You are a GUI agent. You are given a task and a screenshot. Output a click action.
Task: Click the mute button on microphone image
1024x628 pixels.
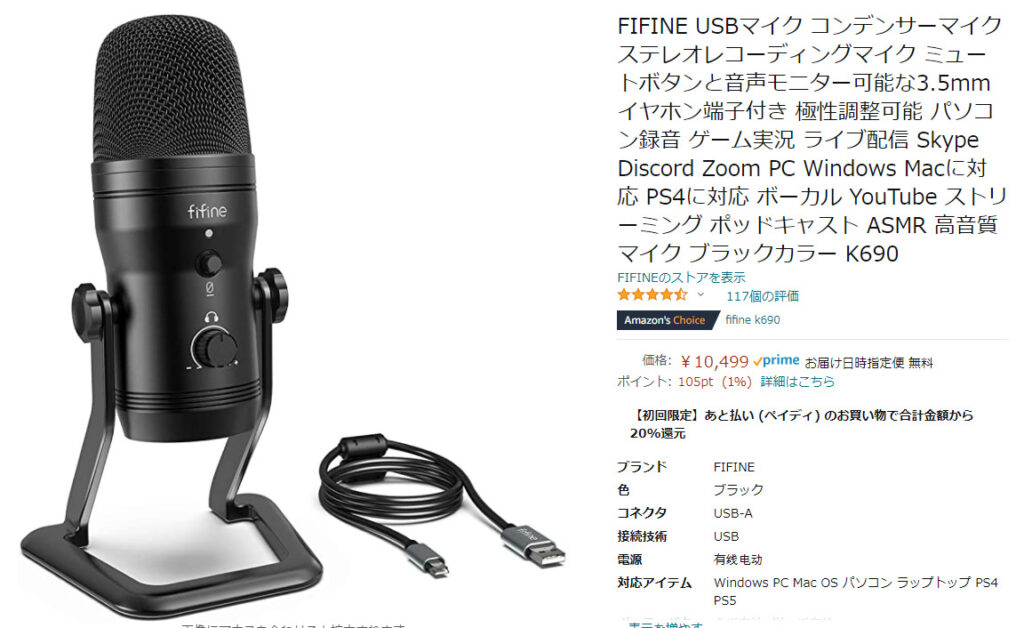[x=209, y=263]
